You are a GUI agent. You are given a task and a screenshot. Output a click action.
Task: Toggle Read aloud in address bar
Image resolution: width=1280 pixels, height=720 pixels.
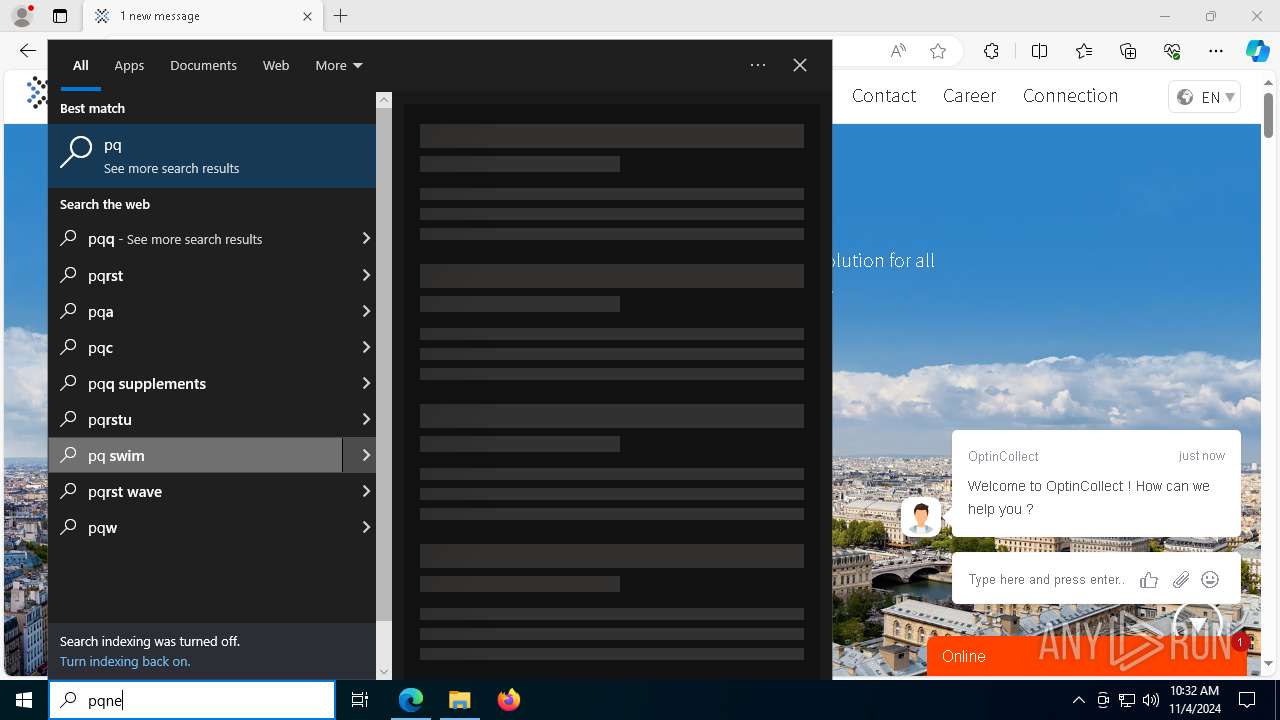tap(898, 51)
